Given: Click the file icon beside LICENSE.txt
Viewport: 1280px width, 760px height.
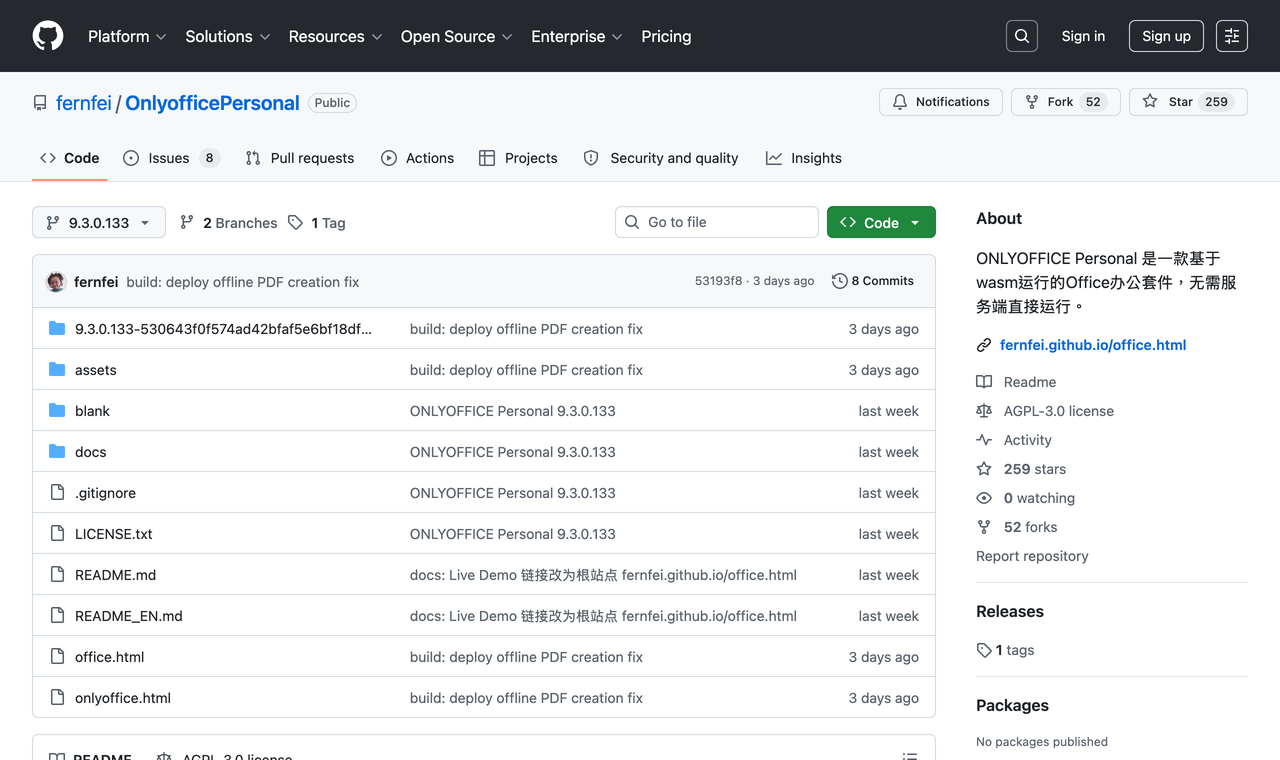Looking at the screenshot, I should 57,534.
